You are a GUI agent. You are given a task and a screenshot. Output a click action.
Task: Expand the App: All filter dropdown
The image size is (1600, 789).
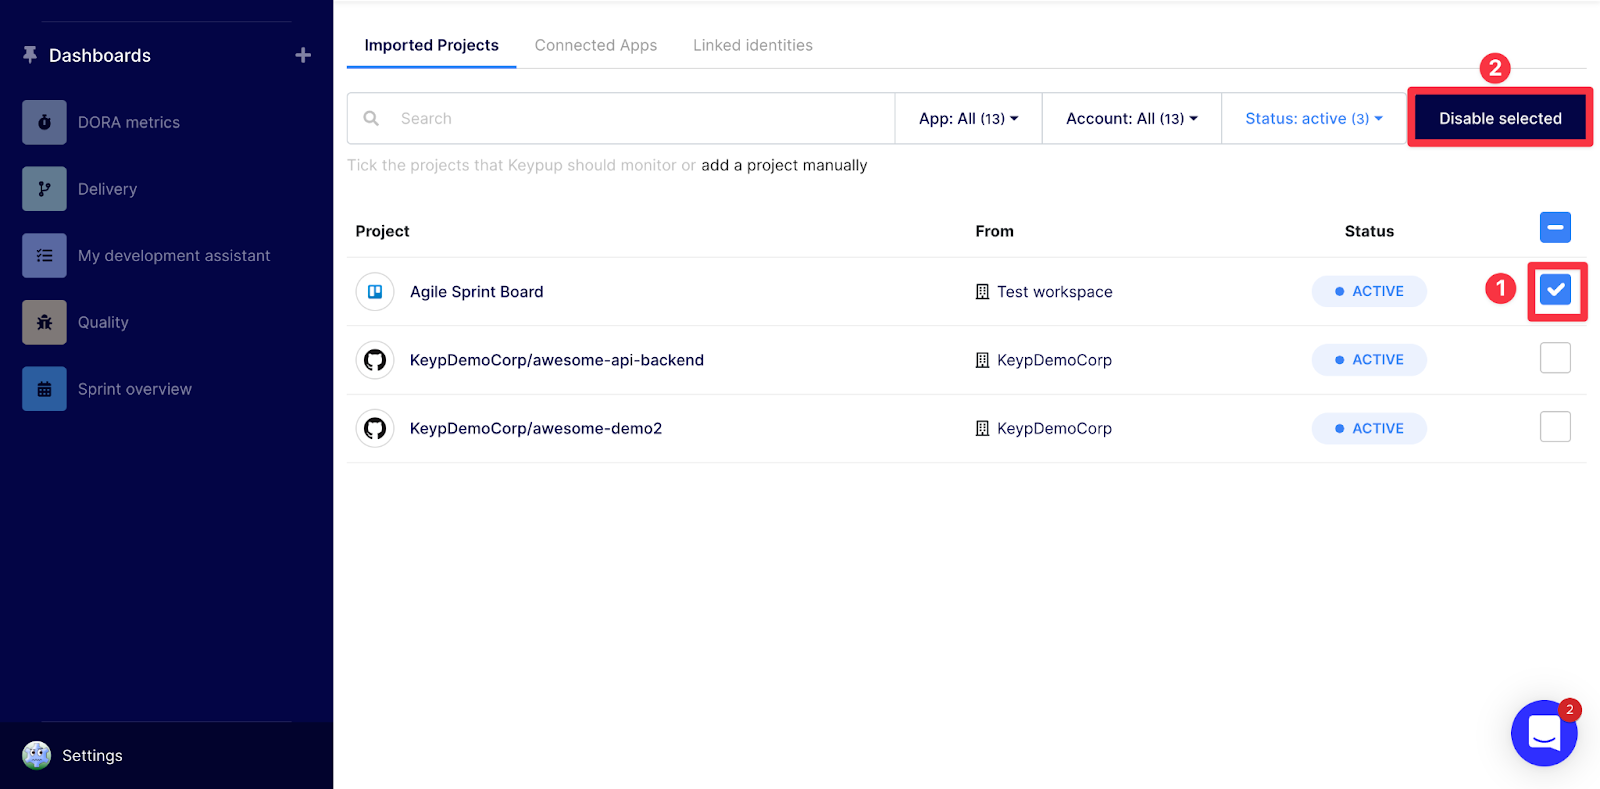coord(968,118)
